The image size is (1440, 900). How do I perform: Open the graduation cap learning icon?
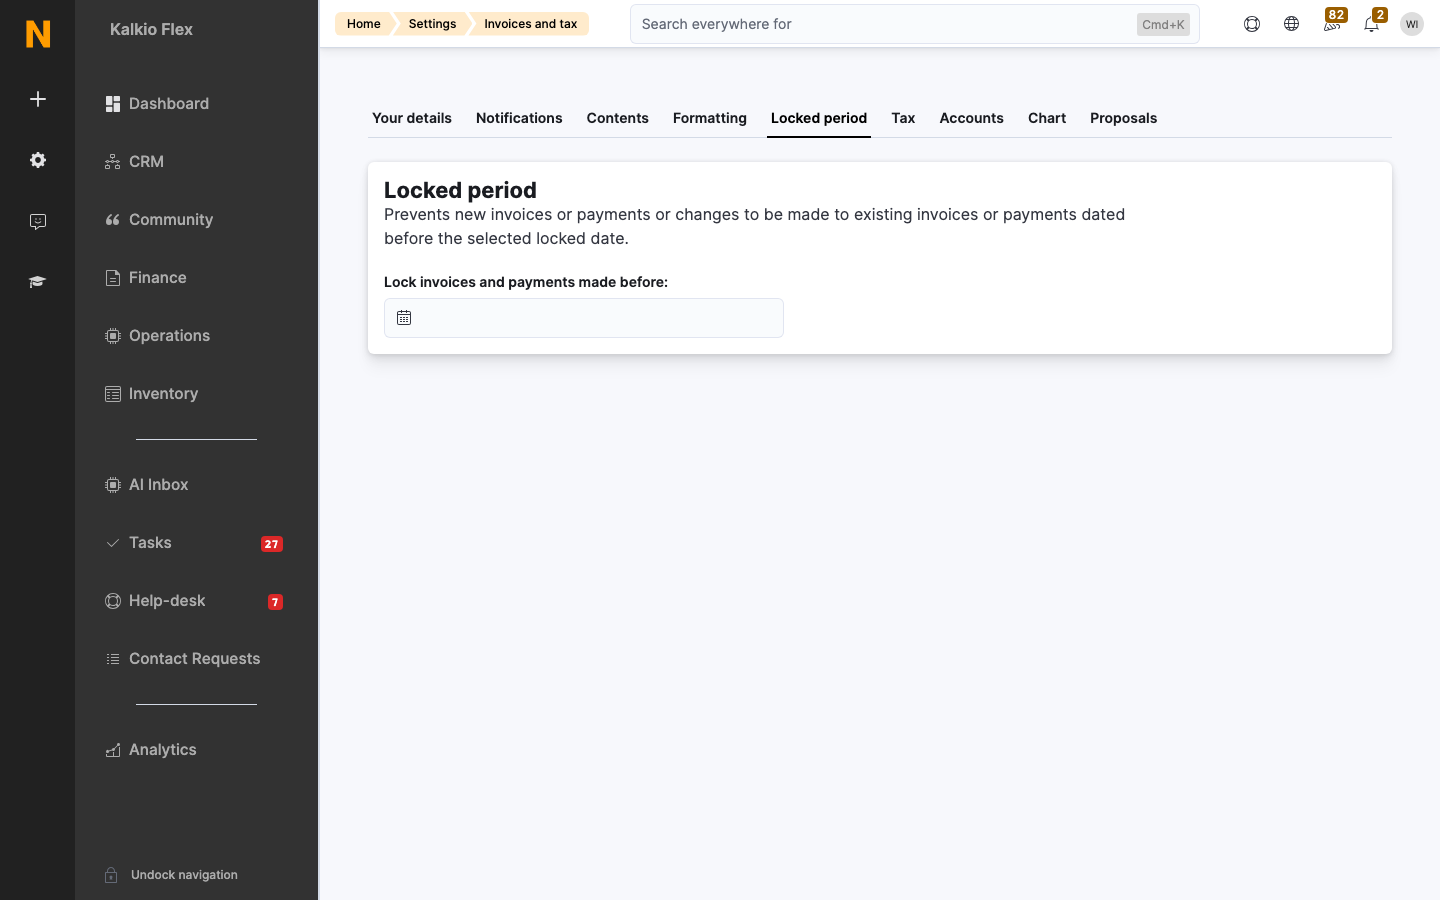click(x=38, y=282)
